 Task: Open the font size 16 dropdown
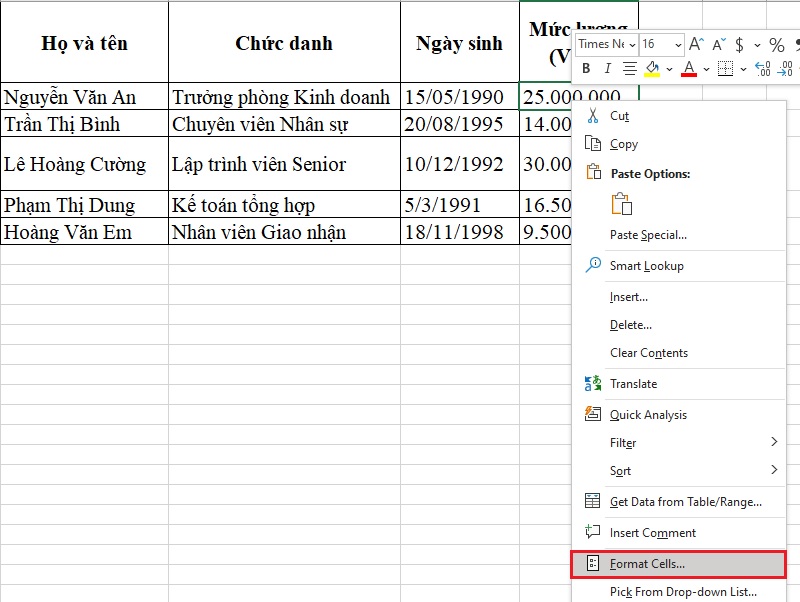tap(678, 45)
